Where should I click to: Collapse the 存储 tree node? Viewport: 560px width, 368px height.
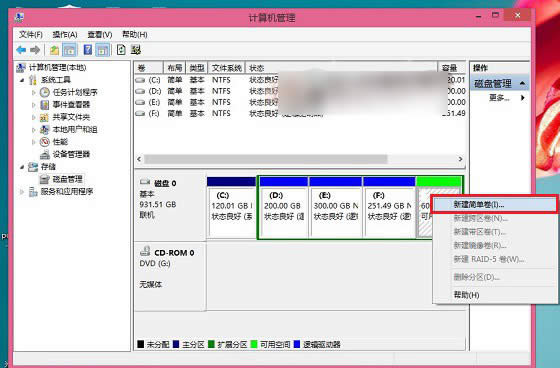(x=22, y=167)
